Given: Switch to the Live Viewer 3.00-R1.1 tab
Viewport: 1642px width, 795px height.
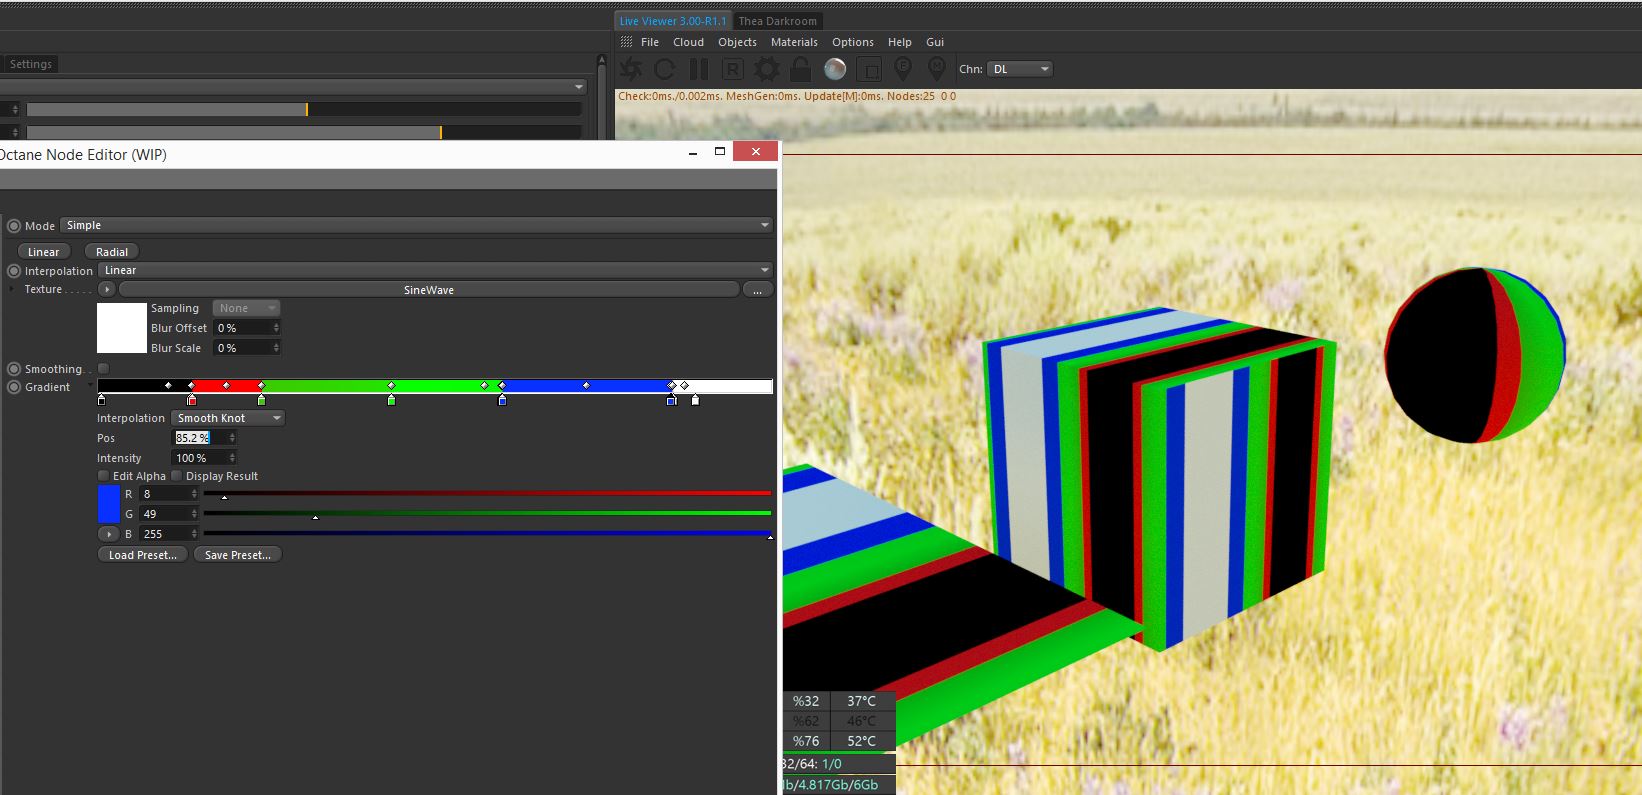Looking at the screenshot, I should tap(673, 21).
